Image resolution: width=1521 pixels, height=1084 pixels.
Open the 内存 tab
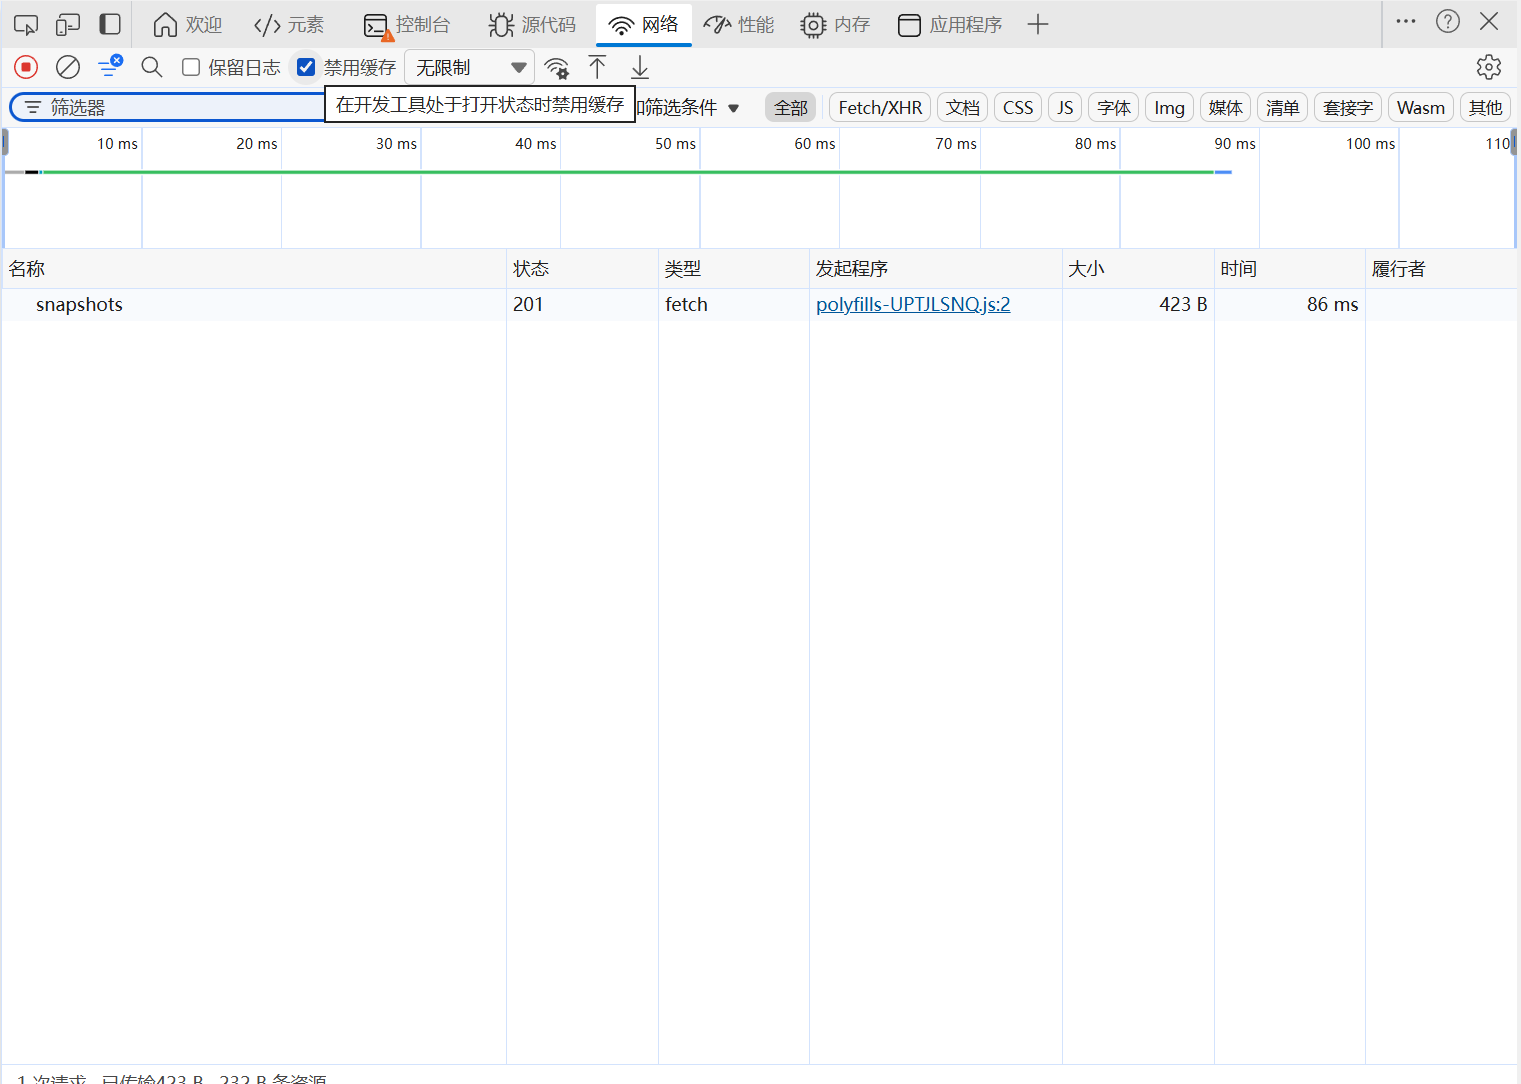tap(836, 24)
